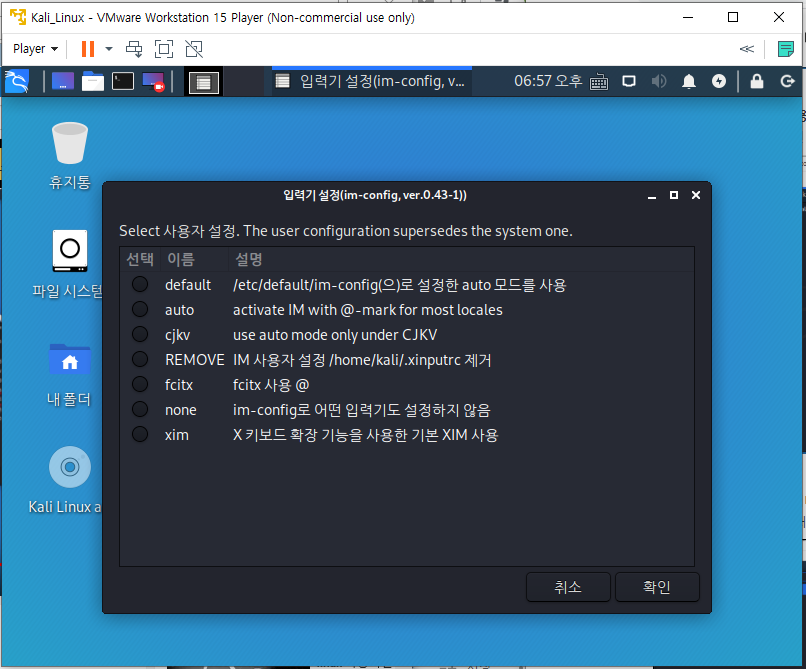The image size is (806, 669).
Task: Expand the power options arrow beside pause
Action: [109, 49]
